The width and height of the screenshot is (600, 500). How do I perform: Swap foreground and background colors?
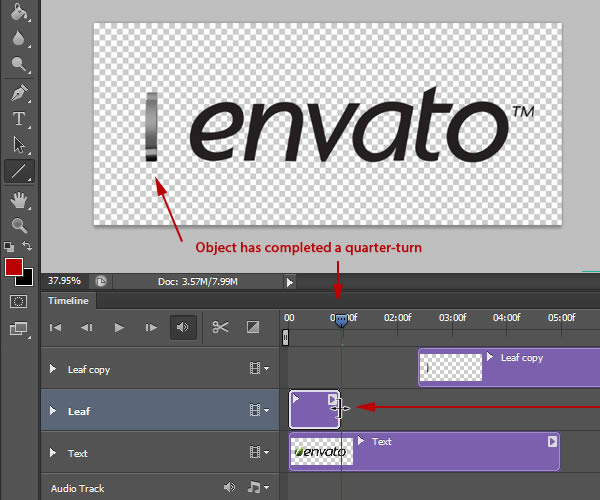pos(27,246)
